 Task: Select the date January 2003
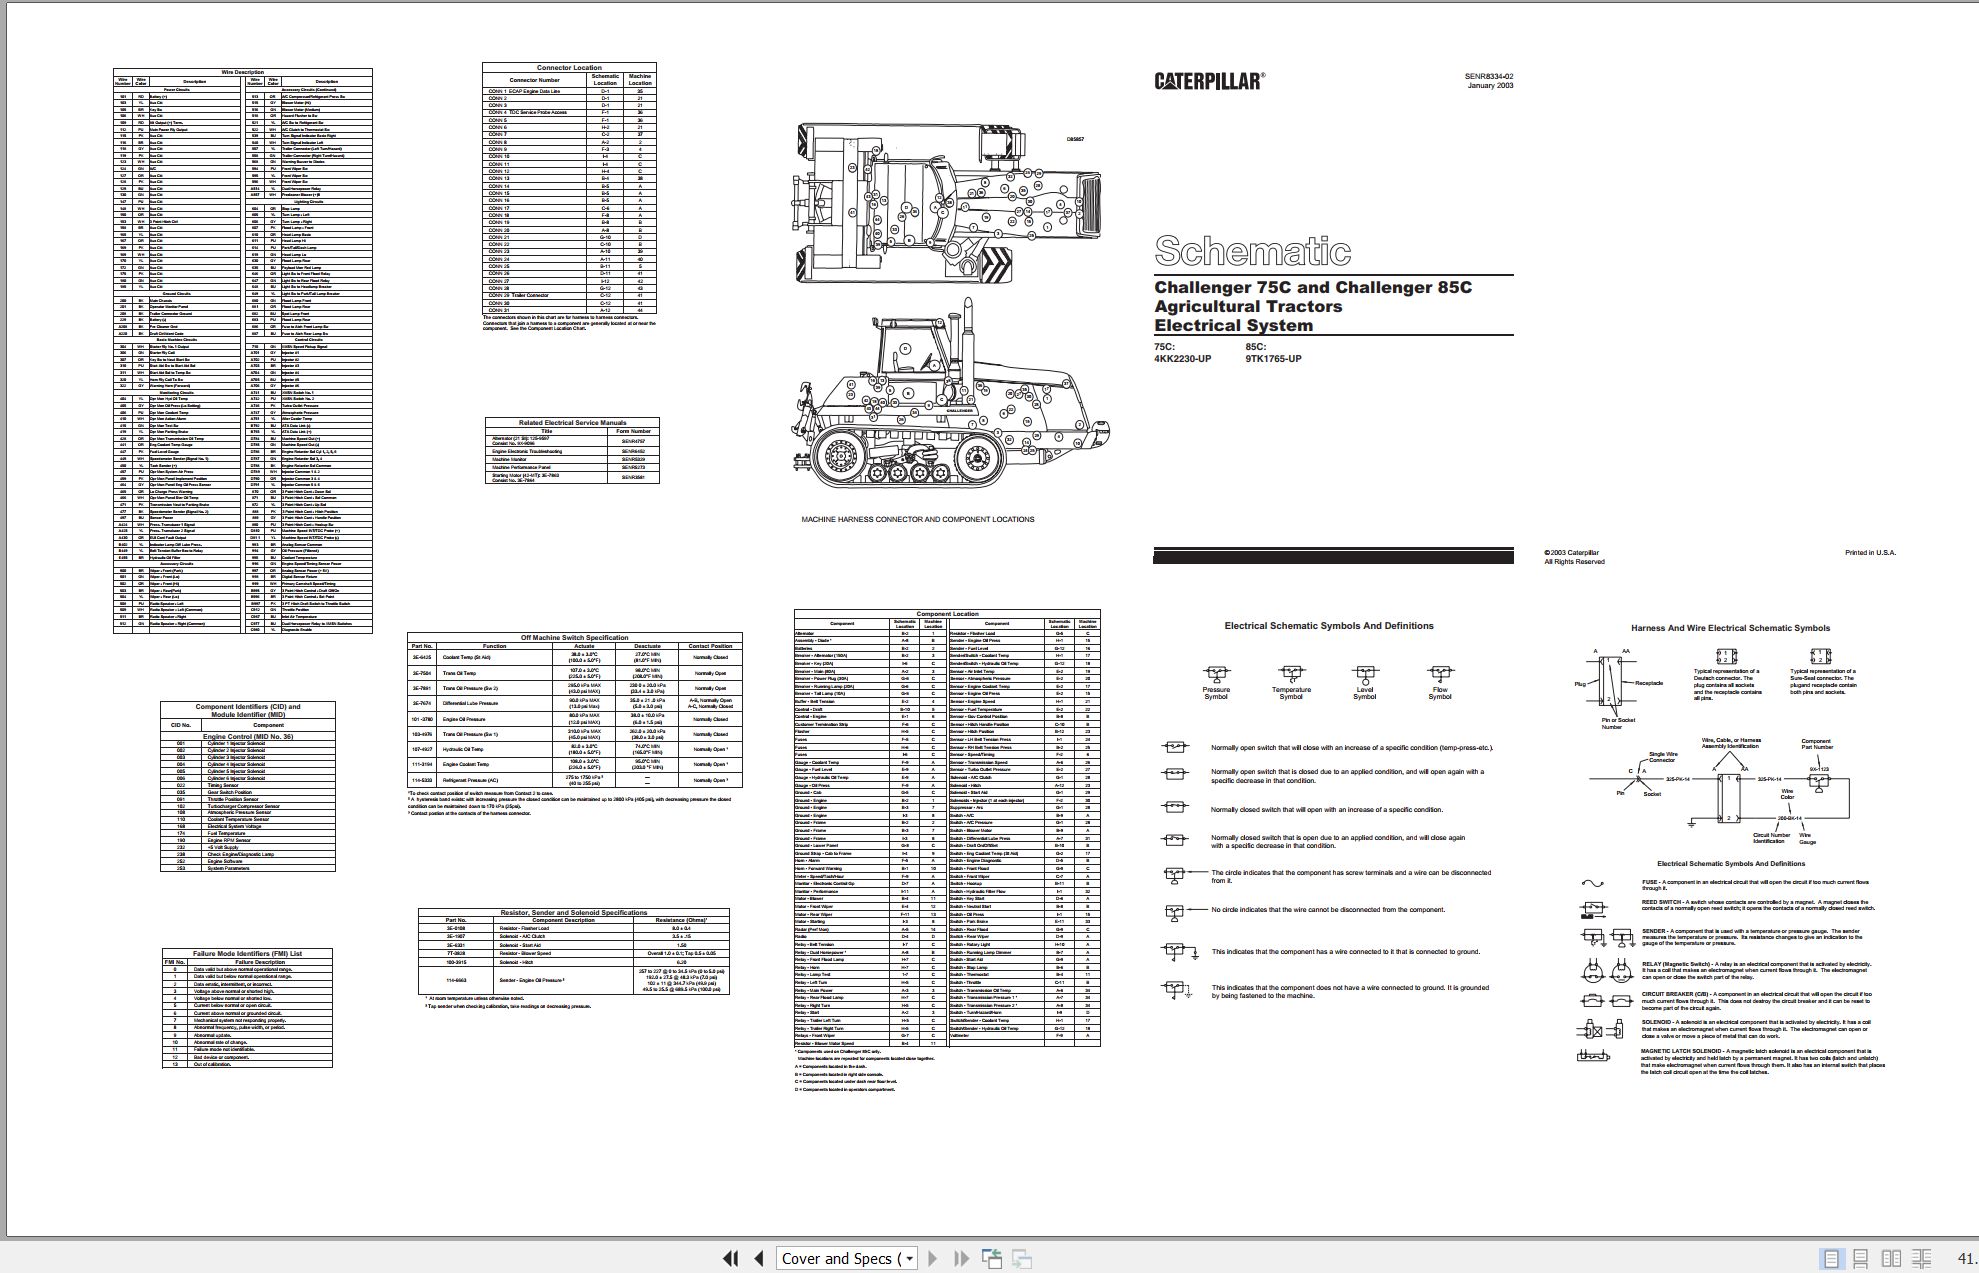1490,86
